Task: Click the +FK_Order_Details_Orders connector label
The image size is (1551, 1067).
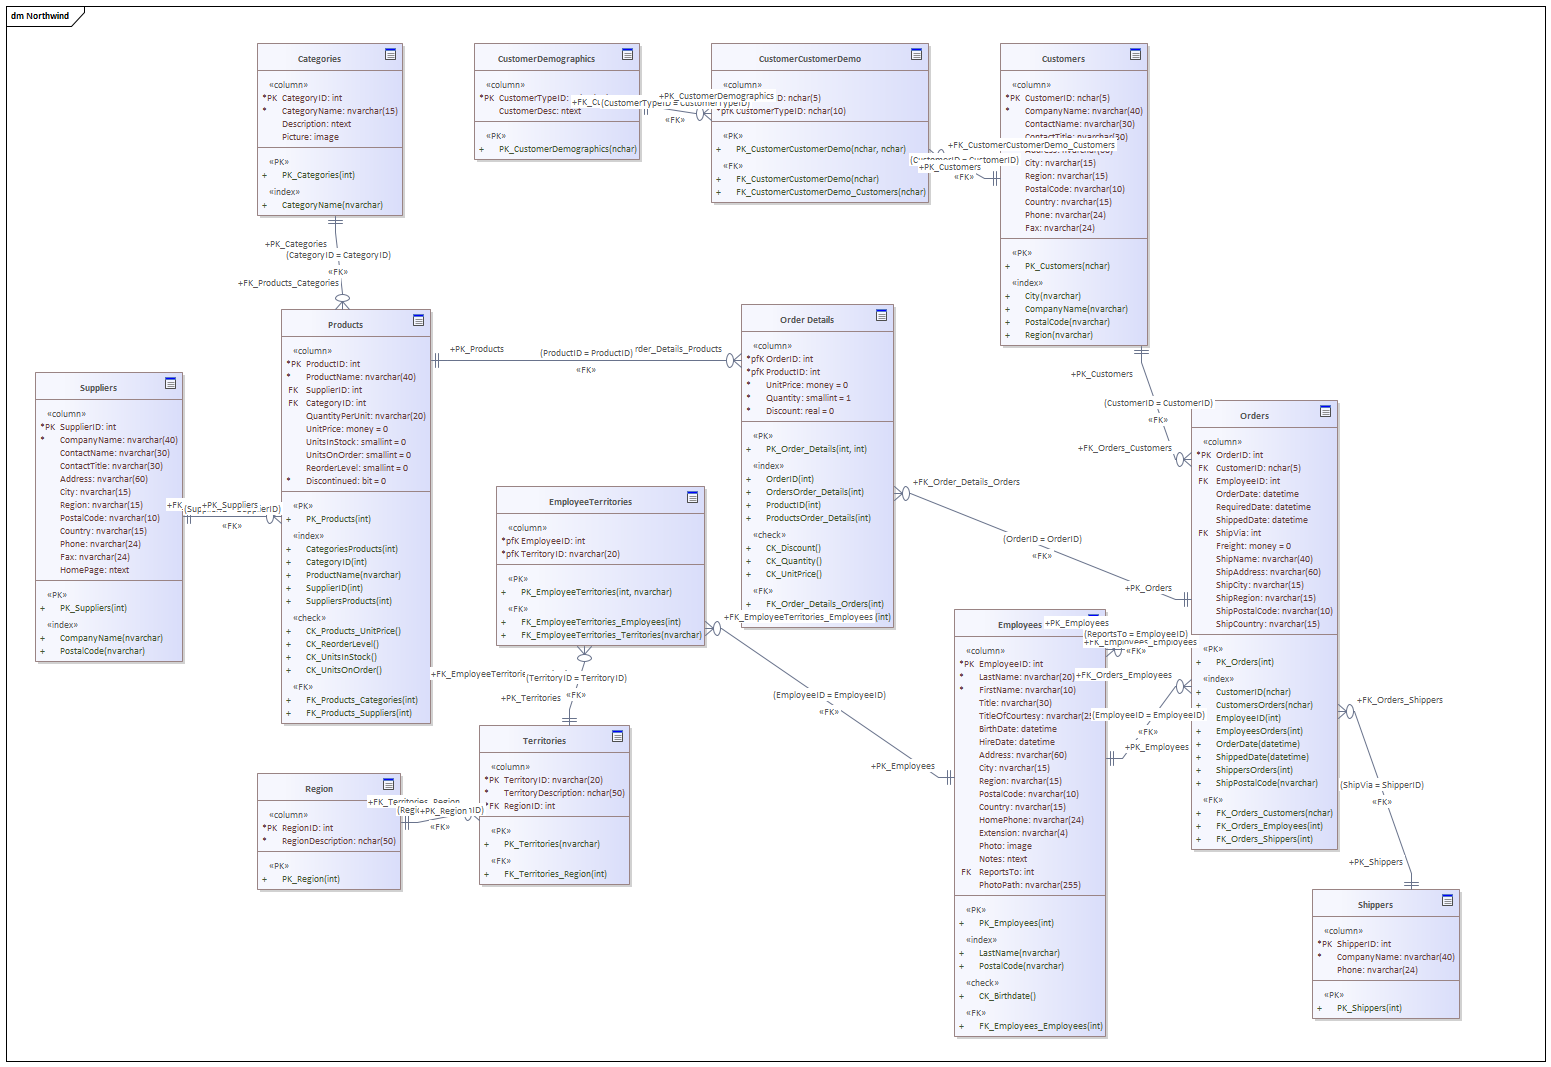Action: 966,482
